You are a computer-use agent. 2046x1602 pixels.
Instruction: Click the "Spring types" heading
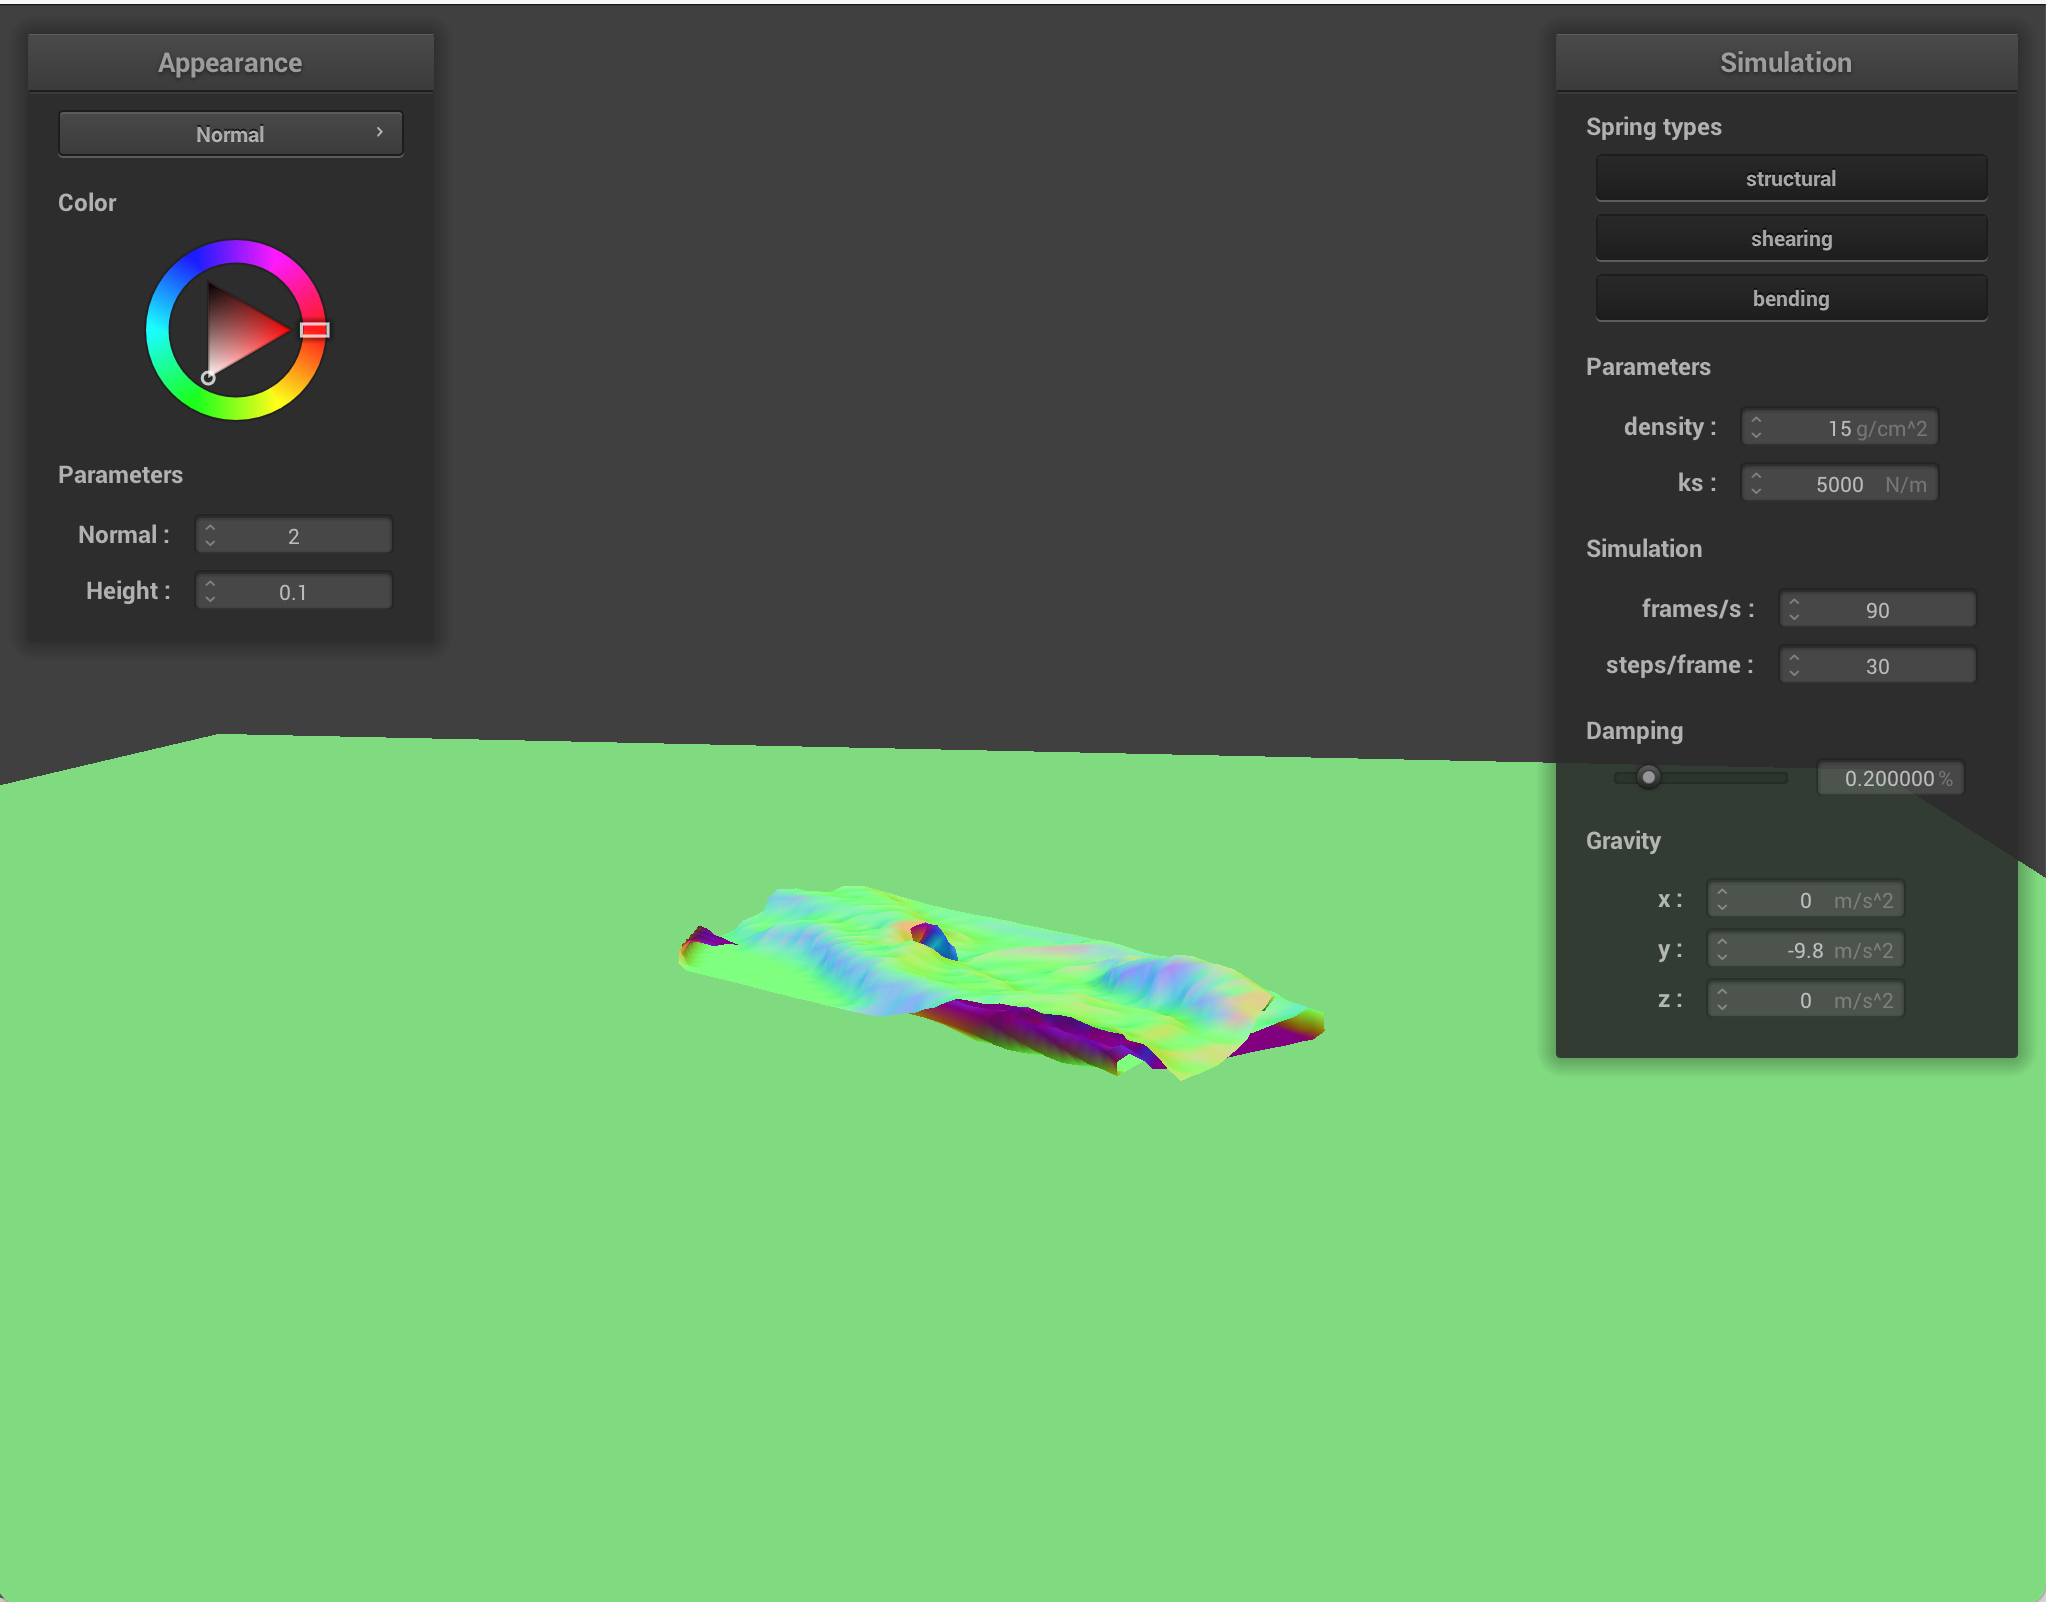pyautogui.click(x=1653, y=127)
